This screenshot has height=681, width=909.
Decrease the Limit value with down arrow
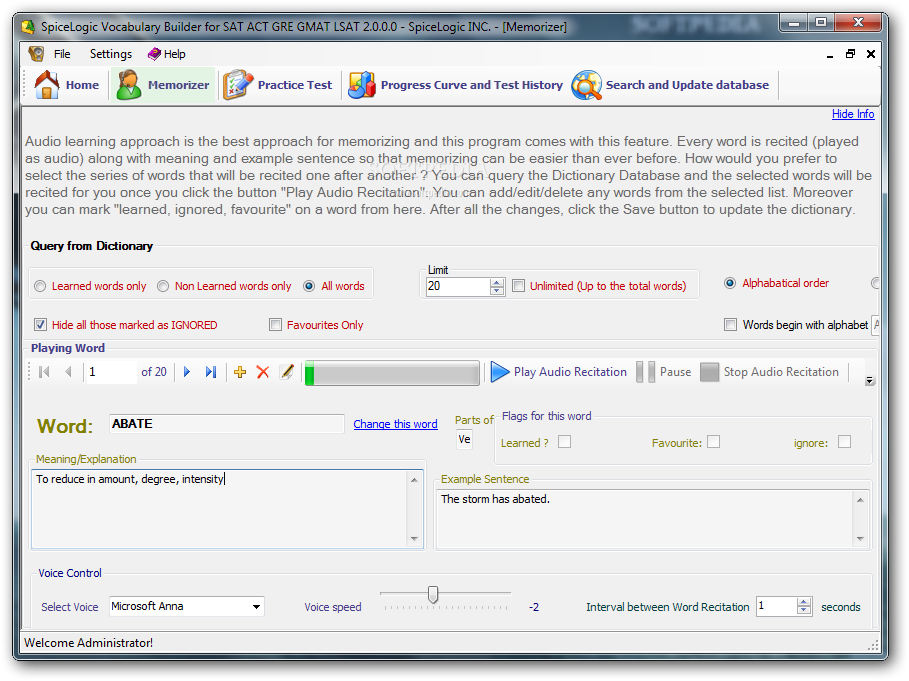click(x=497, y=290)
